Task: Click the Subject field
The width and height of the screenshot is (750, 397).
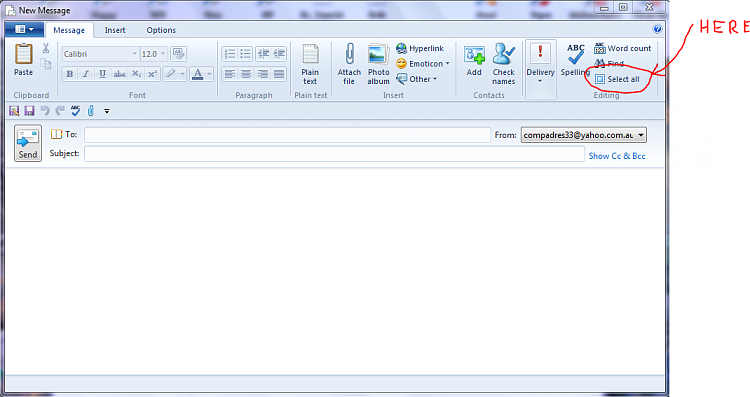Action: coord(334,154)
